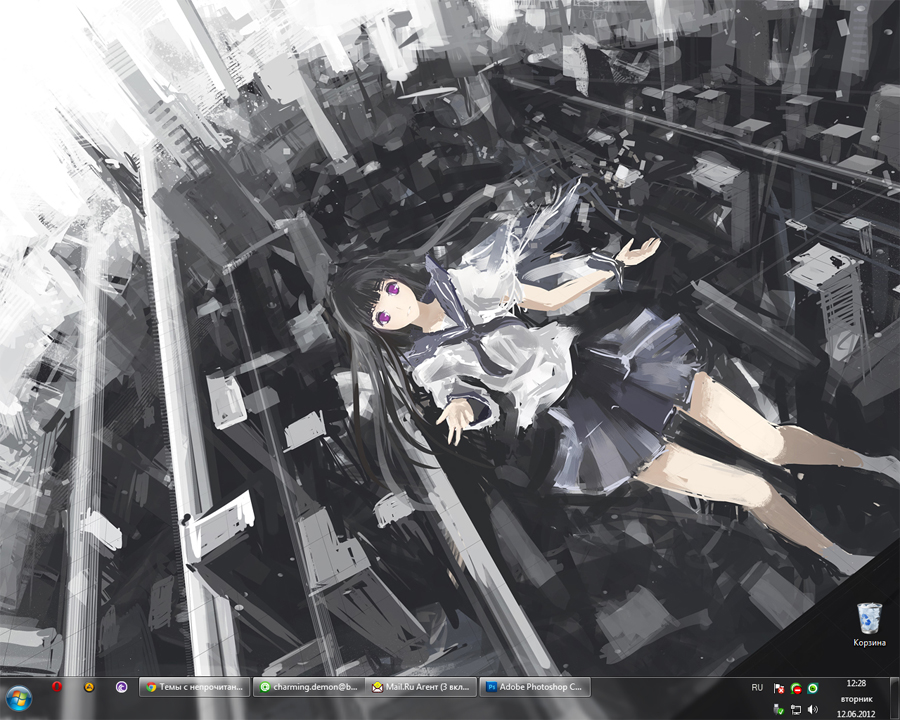Switch to the Adobe Photoshop window
Screen dimensions: 900x720
pyautogui.click(x=535, y=687)
